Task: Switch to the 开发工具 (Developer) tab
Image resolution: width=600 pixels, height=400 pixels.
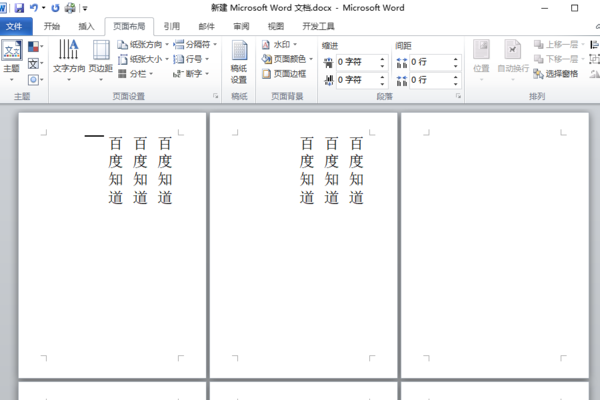Action: (318, 26)
